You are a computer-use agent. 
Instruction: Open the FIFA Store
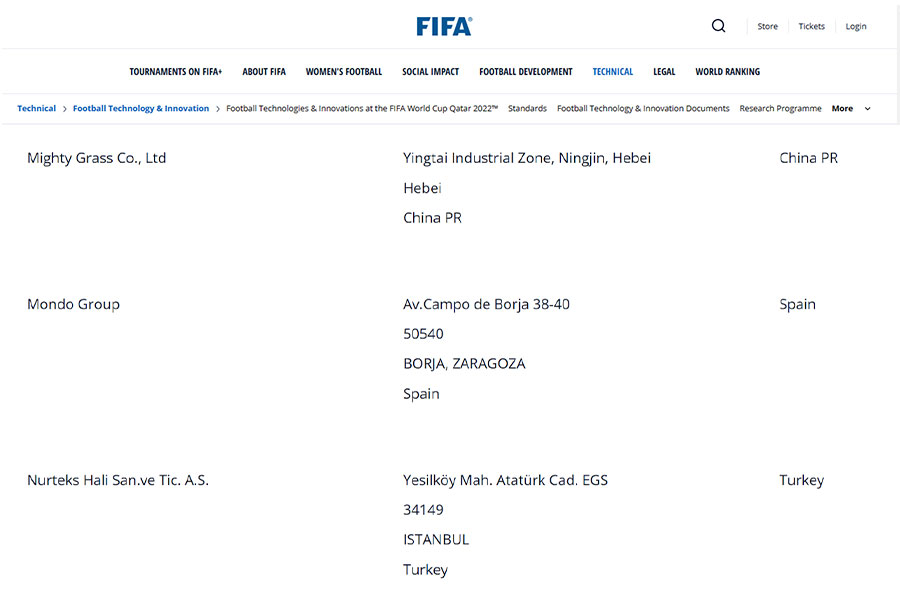tap(767, 26)
